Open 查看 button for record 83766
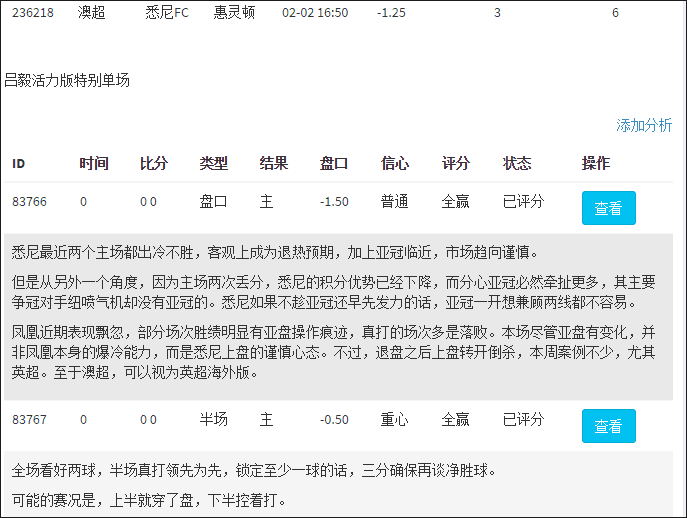The width and height of the screenshot is (687, 518). 609,208
